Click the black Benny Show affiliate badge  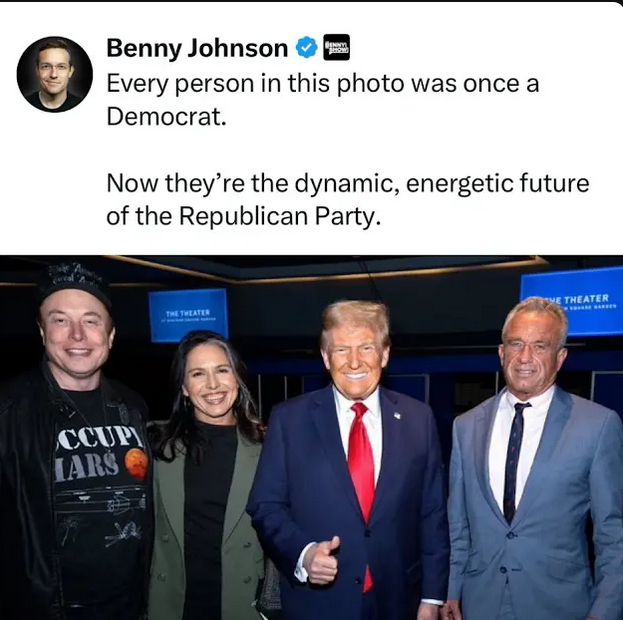(337, 47)
